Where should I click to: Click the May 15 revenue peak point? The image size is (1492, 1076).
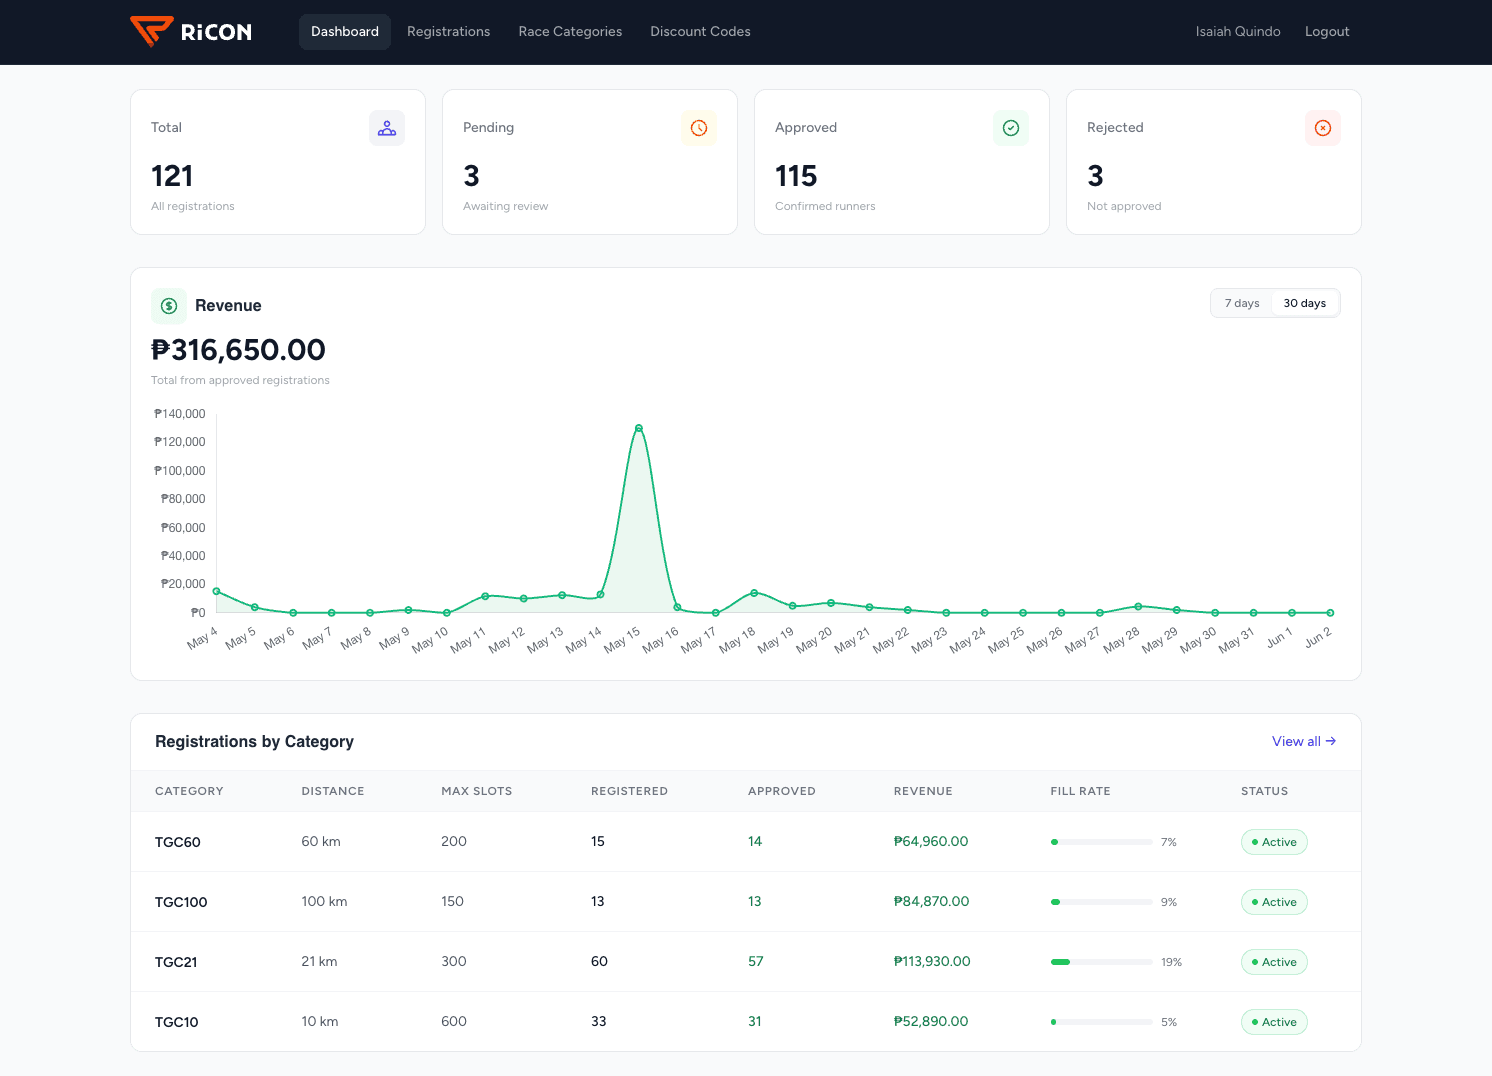click(x=639, y=428)
